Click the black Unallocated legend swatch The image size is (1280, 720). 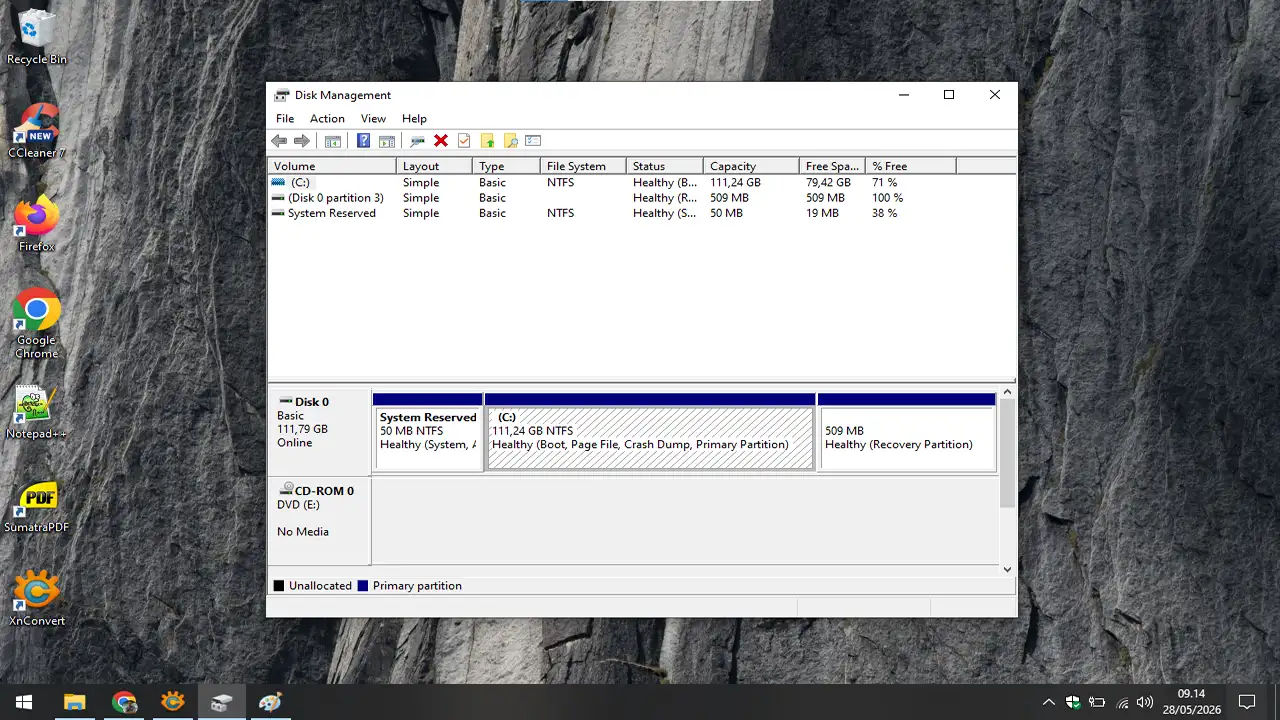click(x=279, y=586)
